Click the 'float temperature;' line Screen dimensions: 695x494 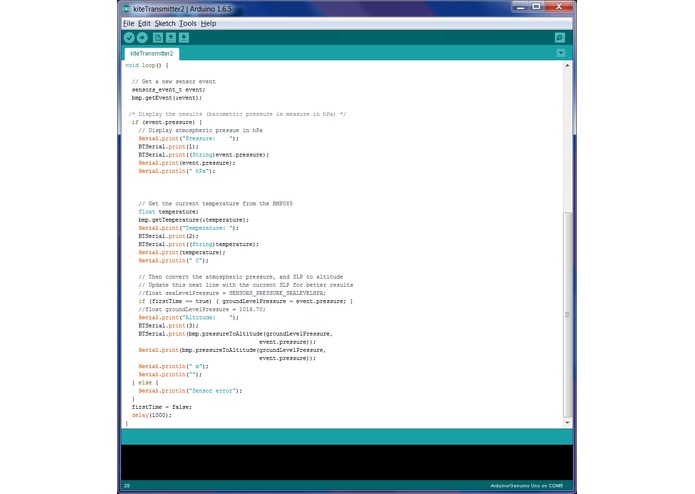click(x=168, y=212)
